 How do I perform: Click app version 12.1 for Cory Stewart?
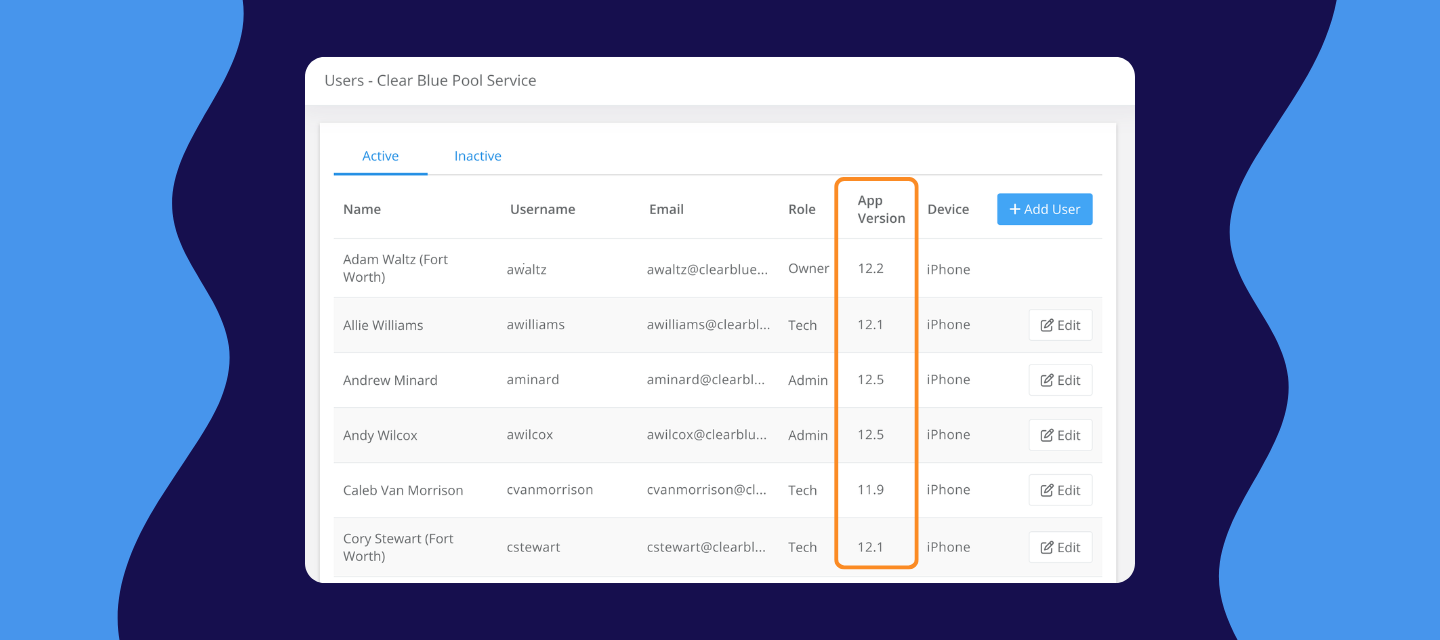click(871, 547)
